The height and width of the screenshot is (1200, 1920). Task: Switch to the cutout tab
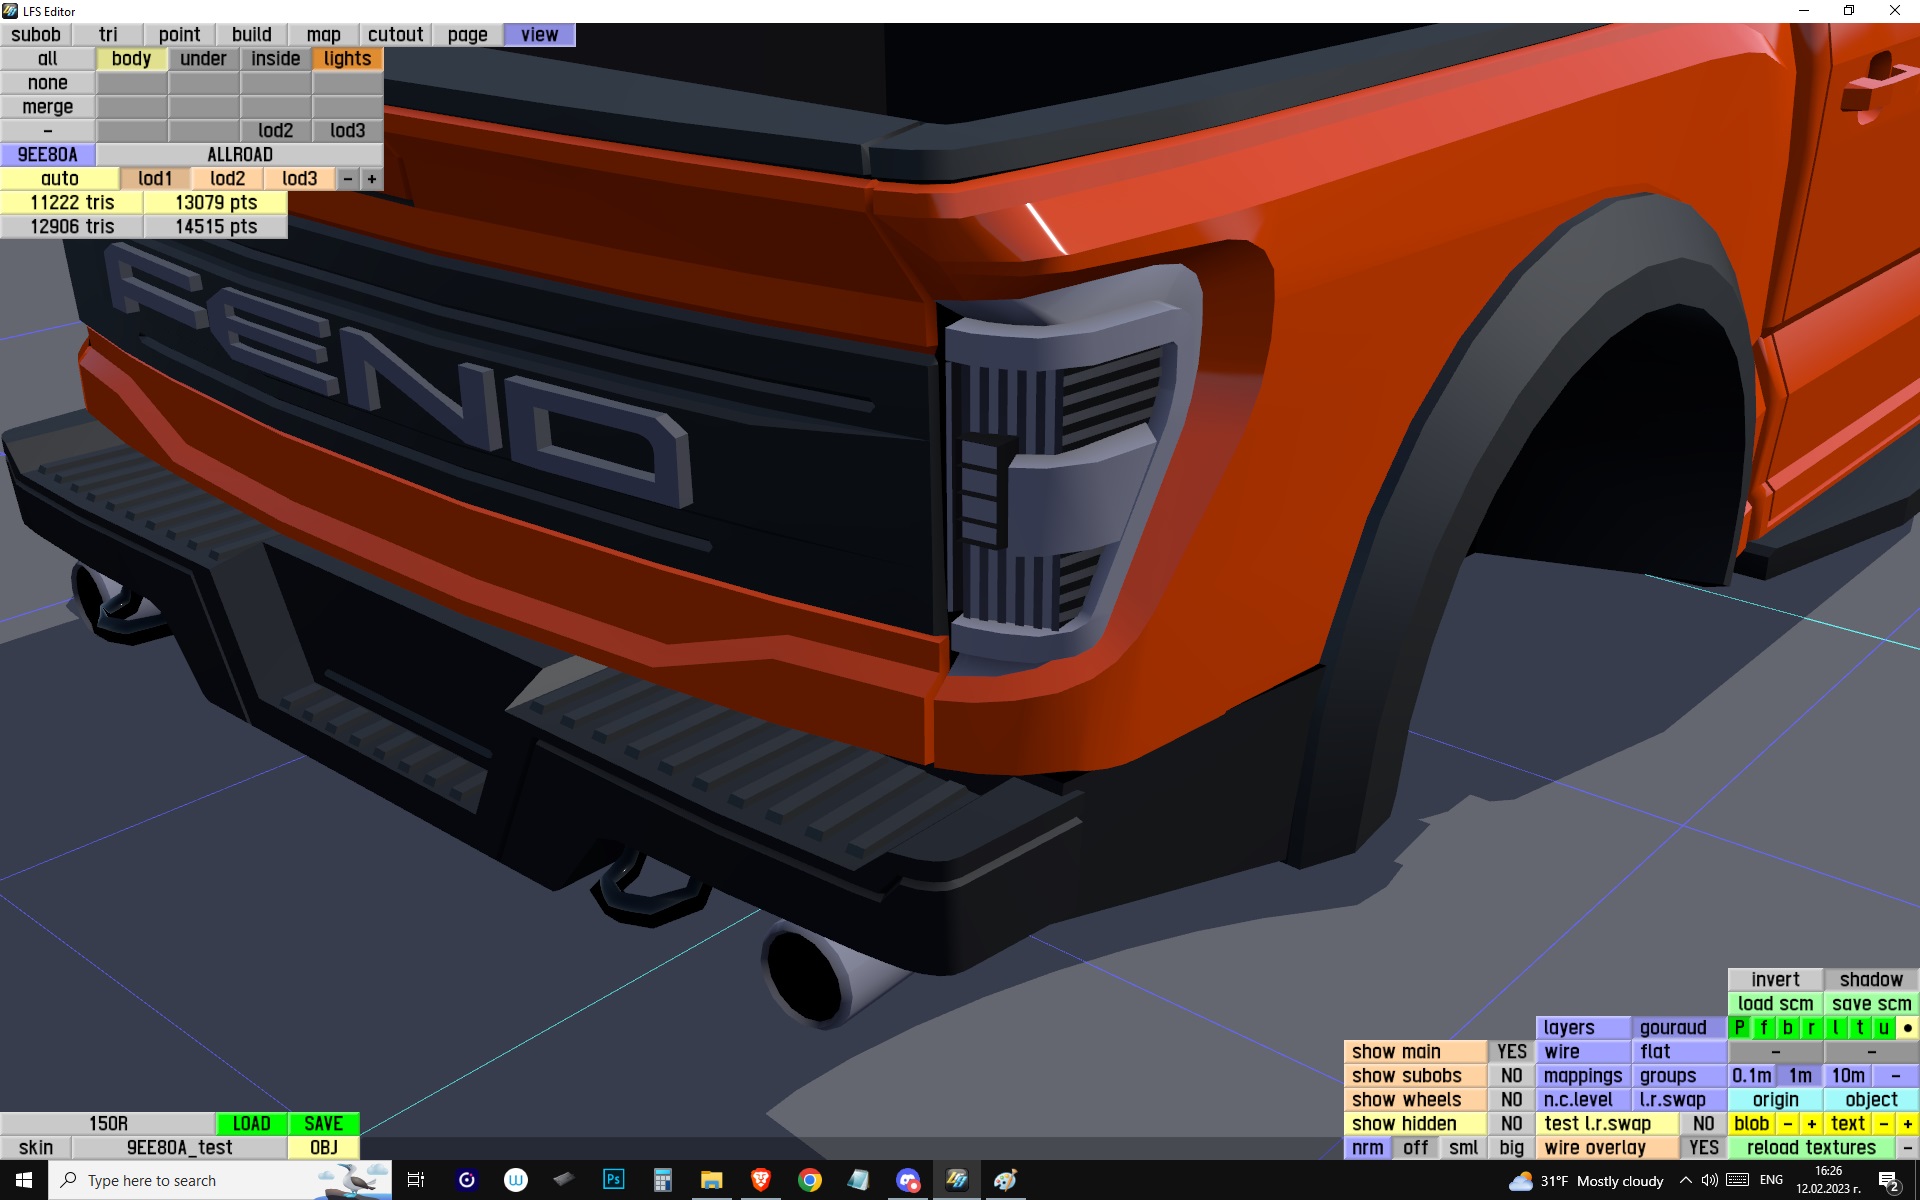point(395,35)
